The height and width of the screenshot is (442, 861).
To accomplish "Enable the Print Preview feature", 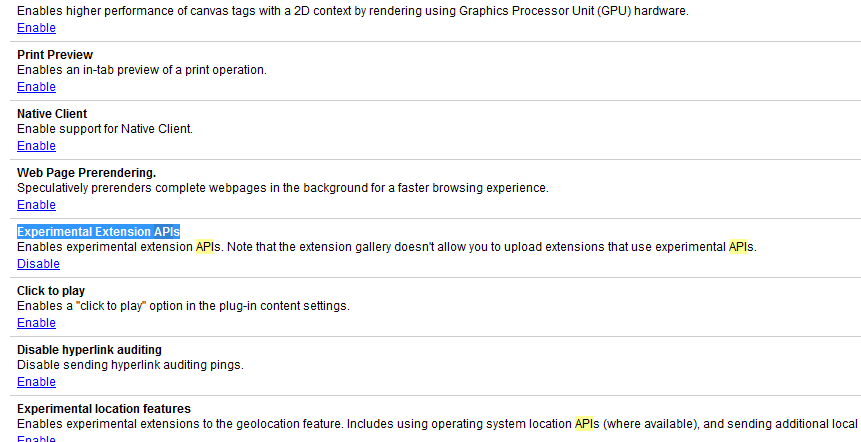I will coord(36,87).
